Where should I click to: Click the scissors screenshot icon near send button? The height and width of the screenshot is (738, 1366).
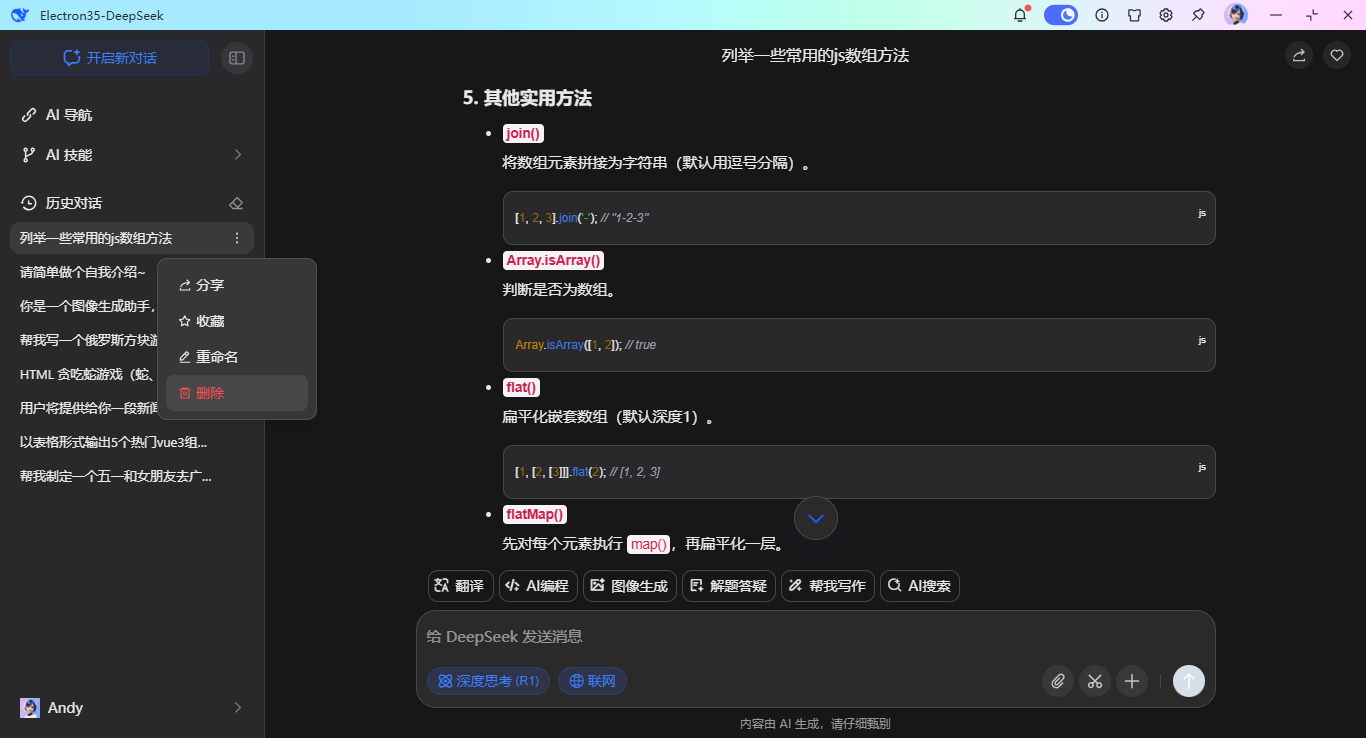[1094, 681]
